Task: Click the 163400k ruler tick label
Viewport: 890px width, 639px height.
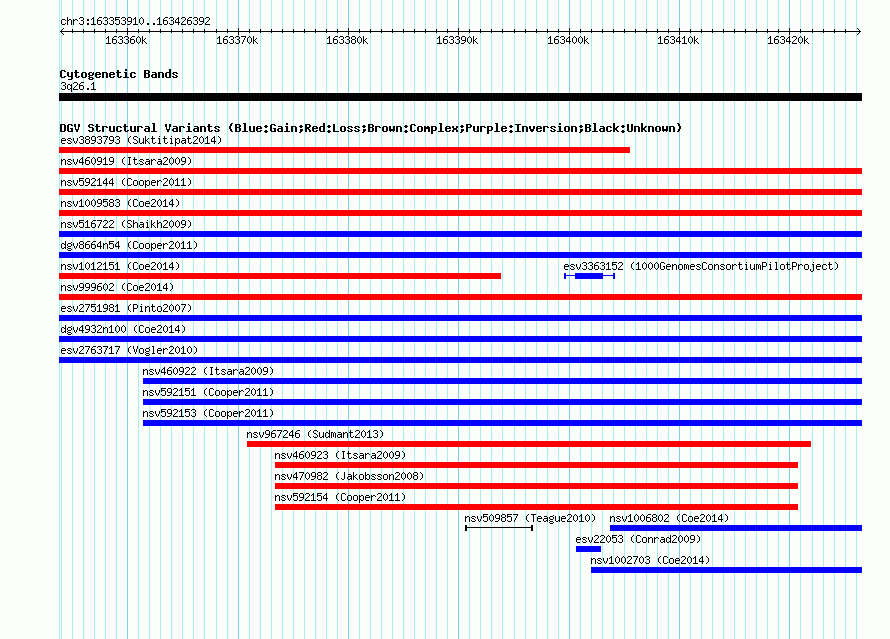Action: pos(568,40)
